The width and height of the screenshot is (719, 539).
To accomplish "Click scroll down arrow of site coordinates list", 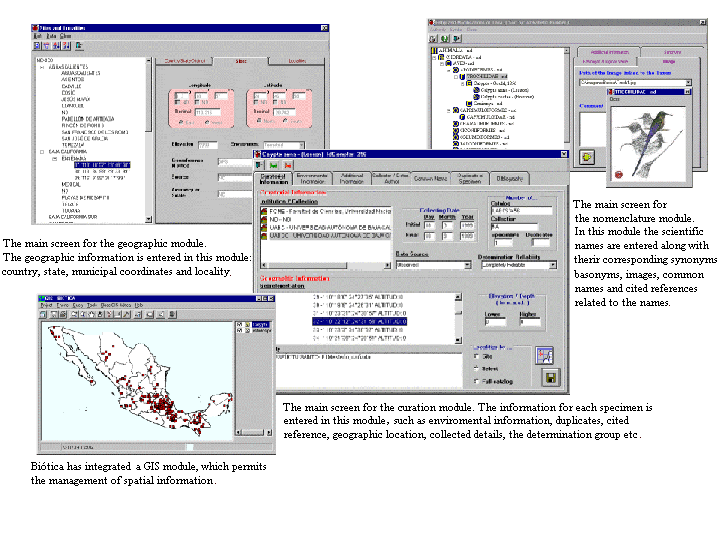I will (458, 340).
